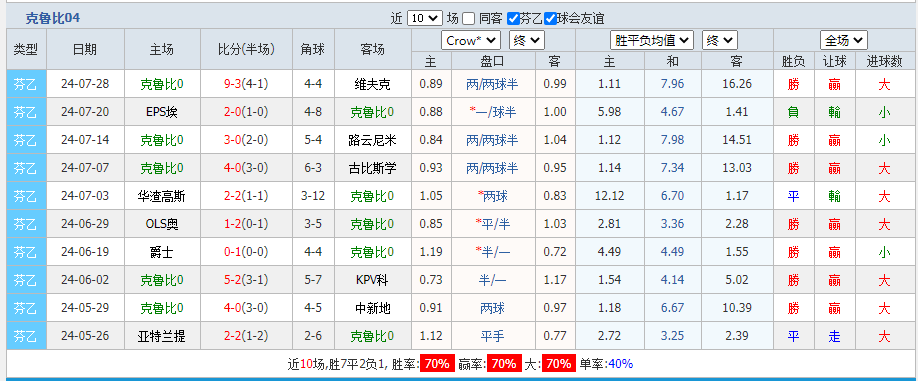Viewport: 918px width, 381px height.
Task: Click handicap *一/球半 on 24-07-20
Action: pyautogui.click(x=492, y=112)
